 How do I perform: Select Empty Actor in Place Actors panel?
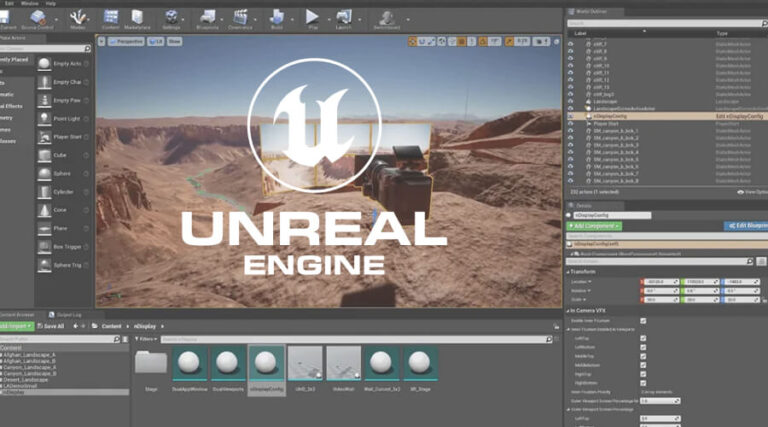pos(63,64)
